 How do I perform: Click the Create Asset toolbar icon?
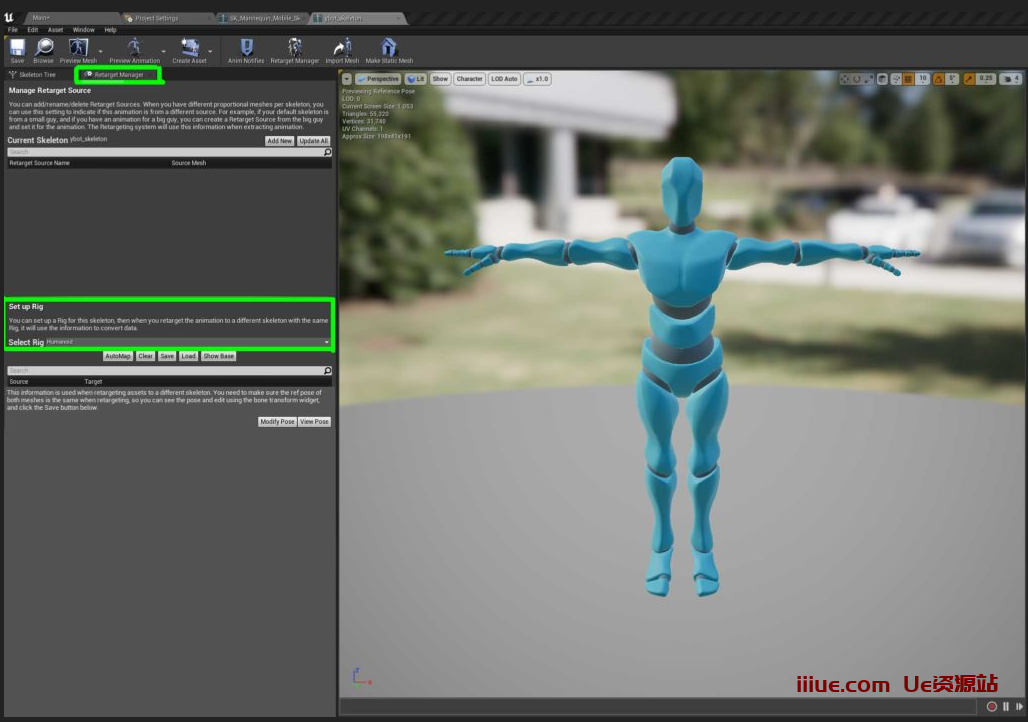pos(189,49)
